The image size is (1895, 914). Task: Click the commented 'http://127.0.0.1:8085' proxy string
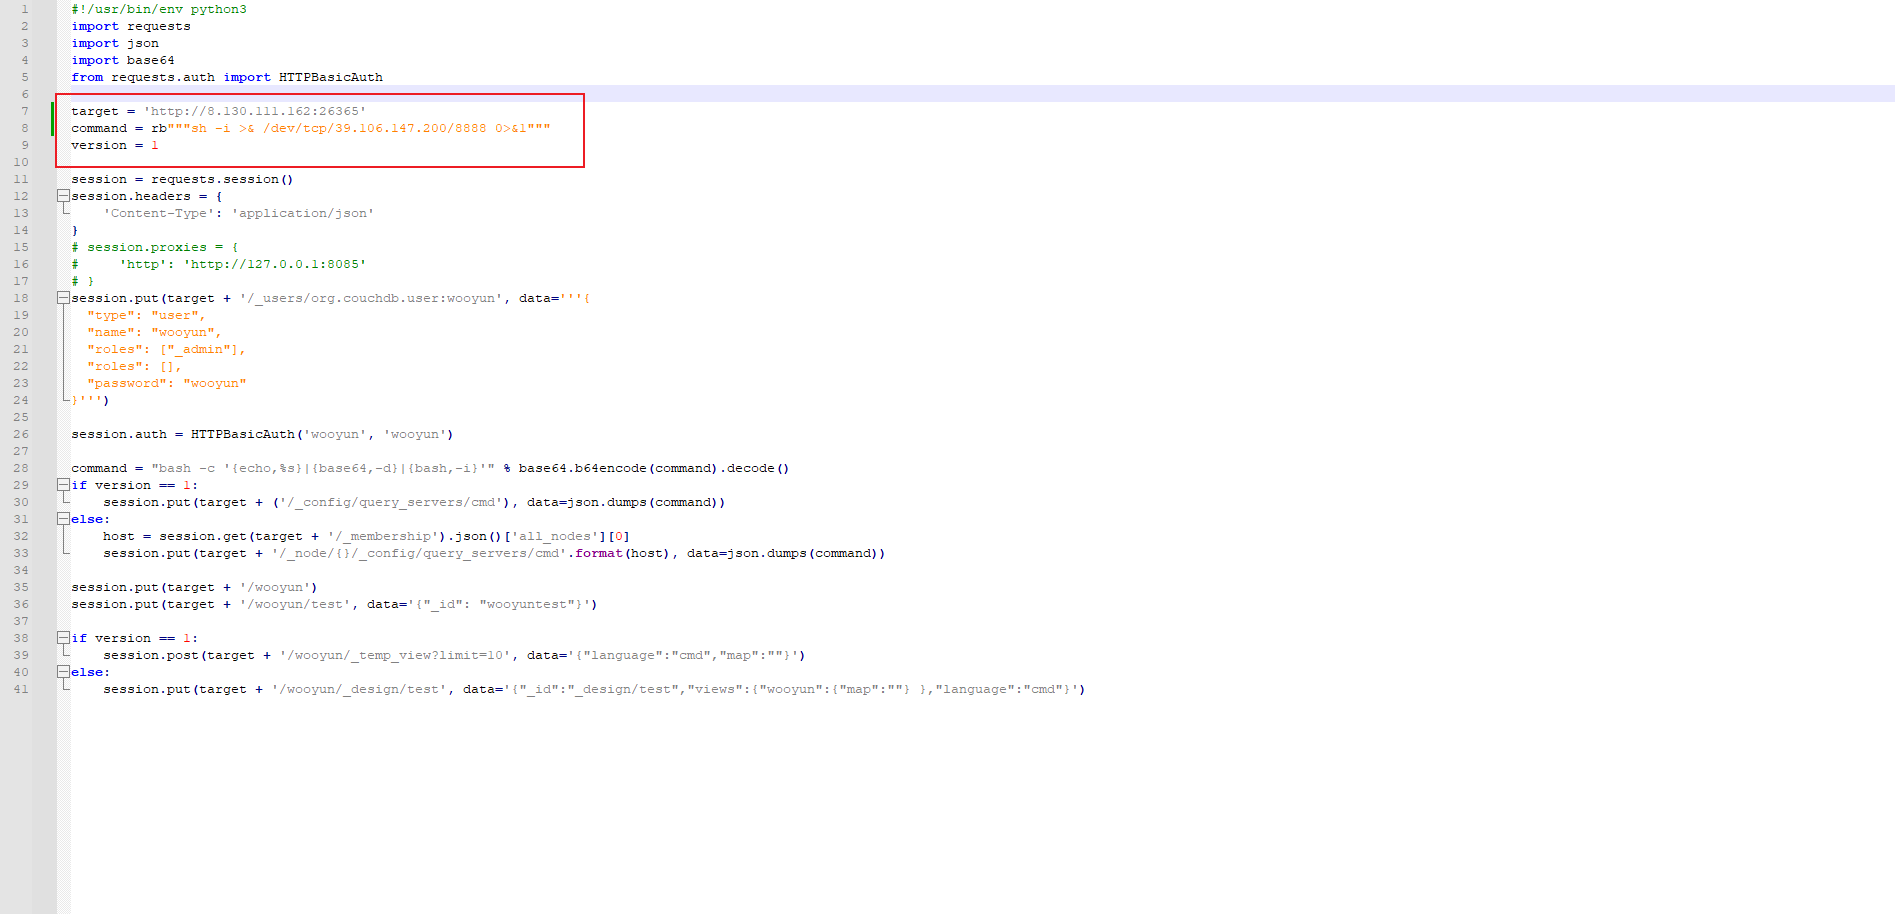coord(275,264)
